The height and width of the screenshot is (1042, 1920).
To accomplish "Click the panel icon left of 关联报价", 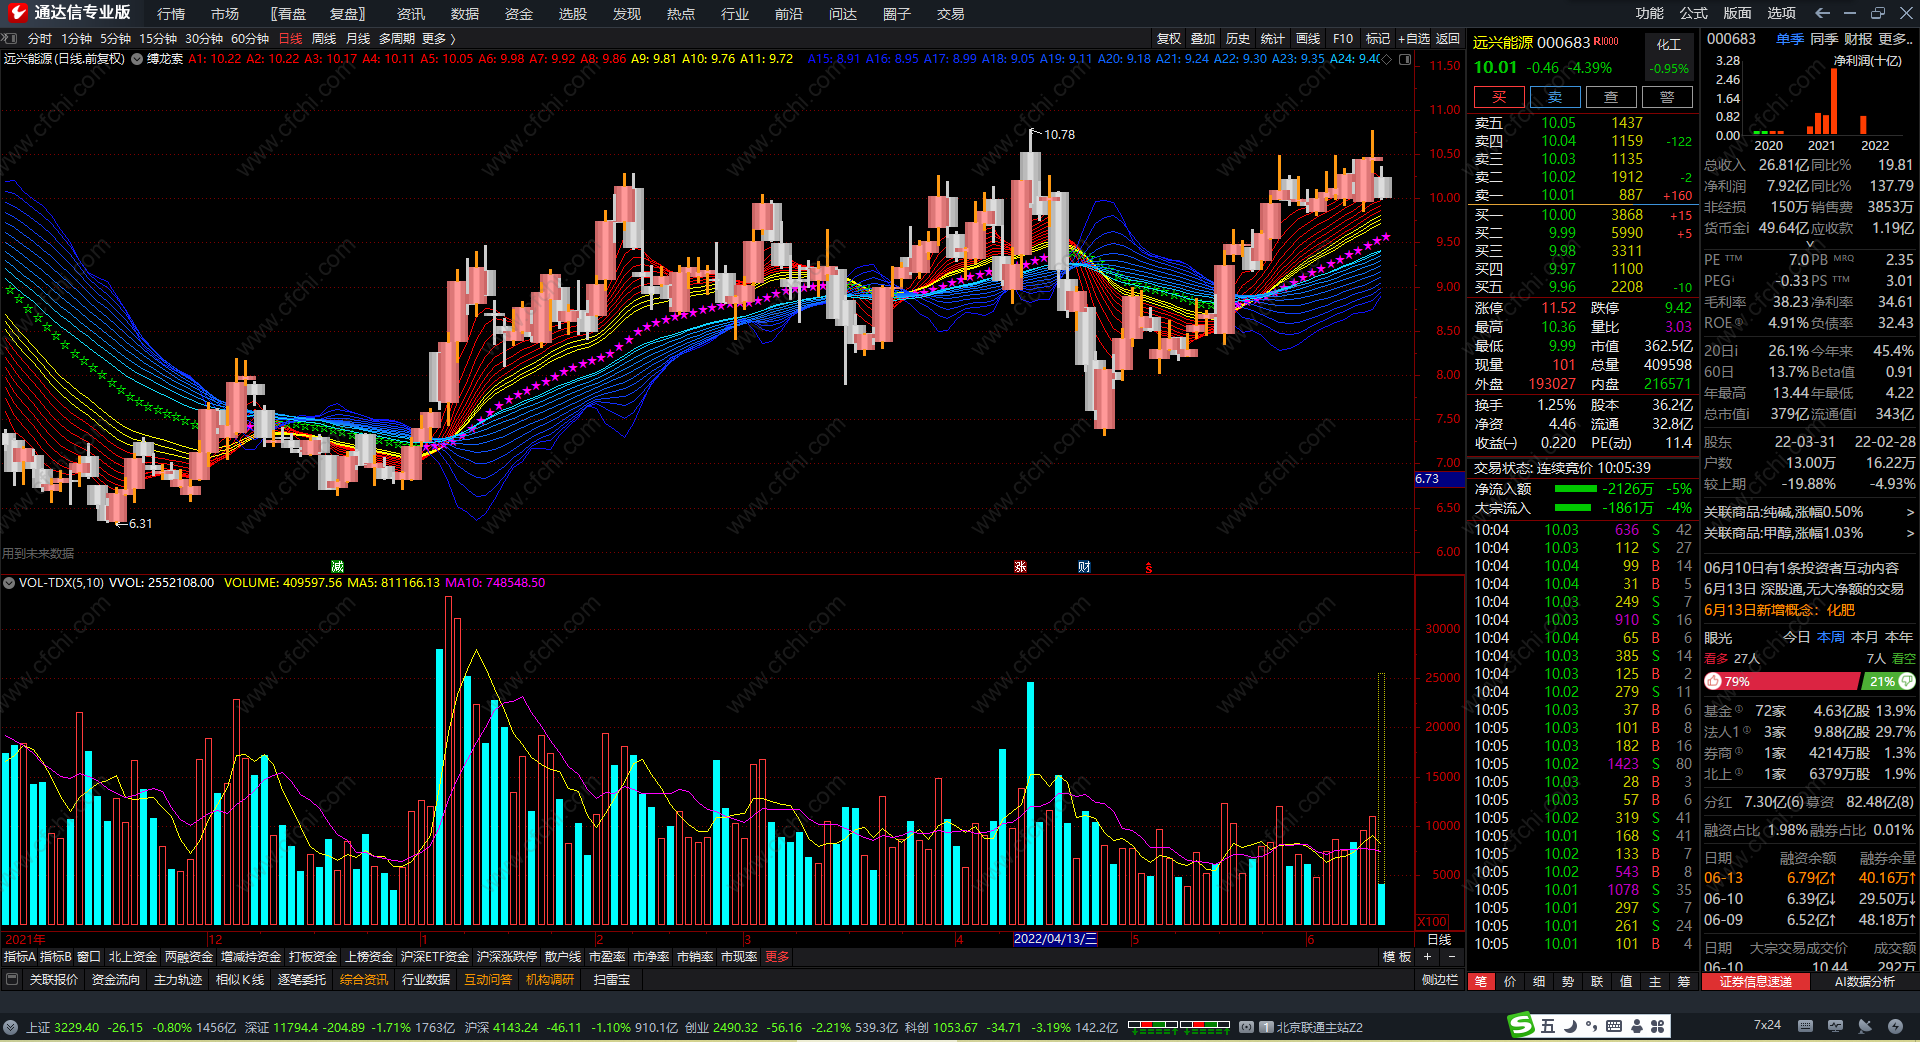I will click(x=12, y=980).
